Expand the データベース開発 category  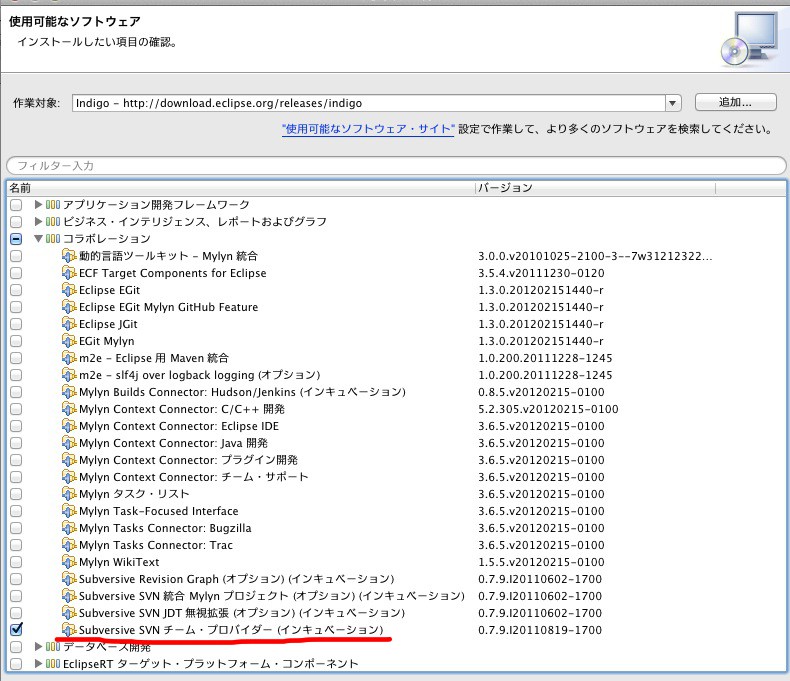pos(38,646)
